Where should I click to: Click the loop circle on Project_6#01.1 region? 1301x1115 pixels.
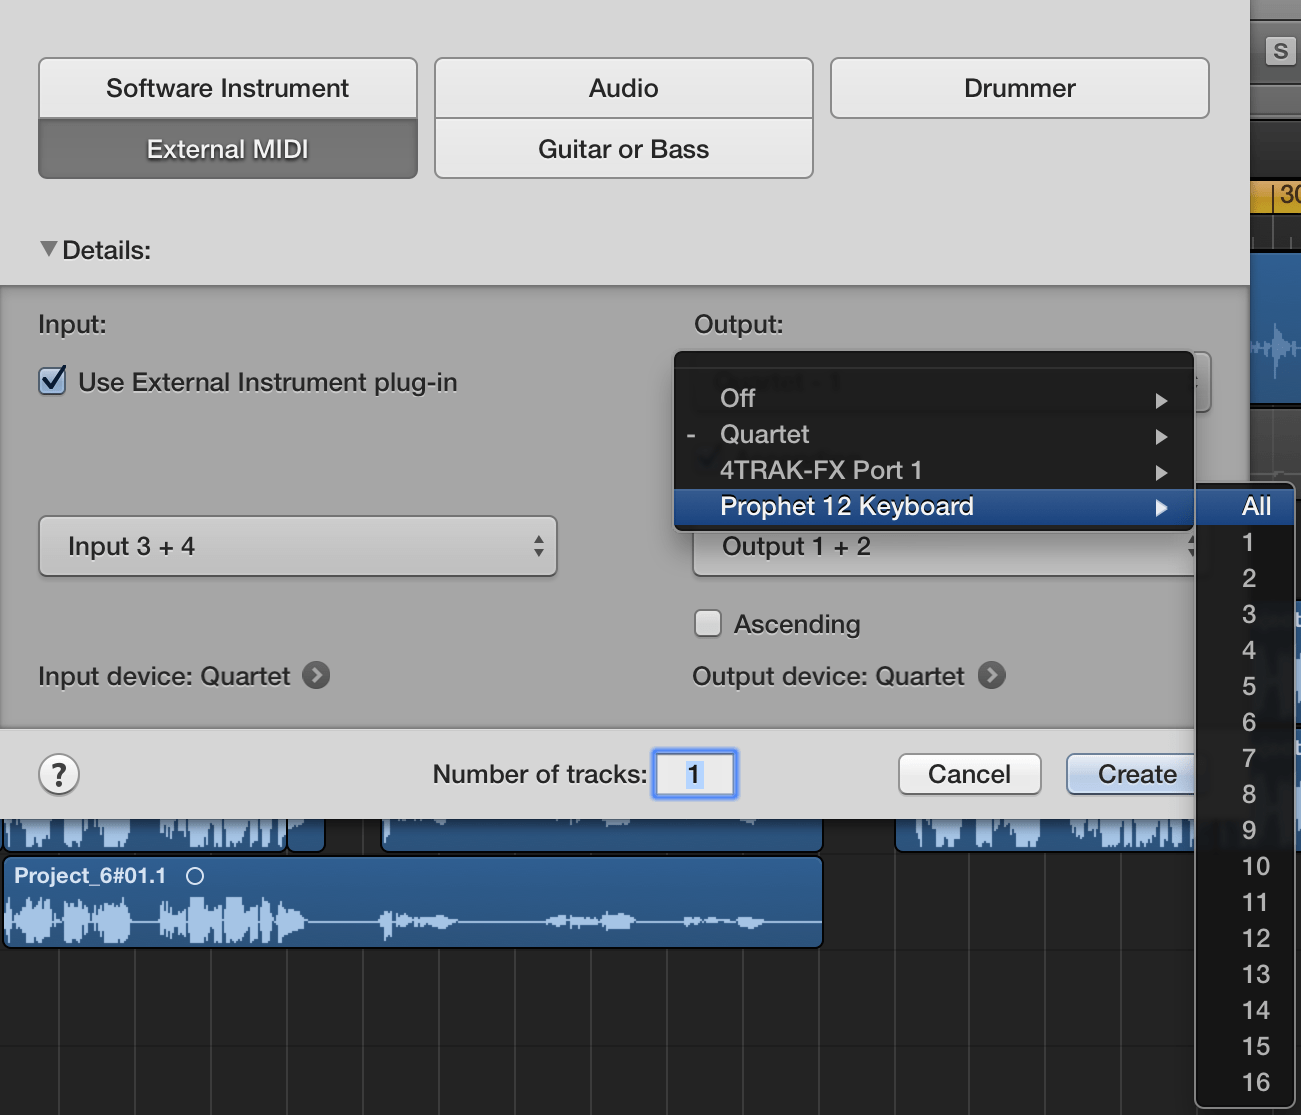tap(195, 875)
